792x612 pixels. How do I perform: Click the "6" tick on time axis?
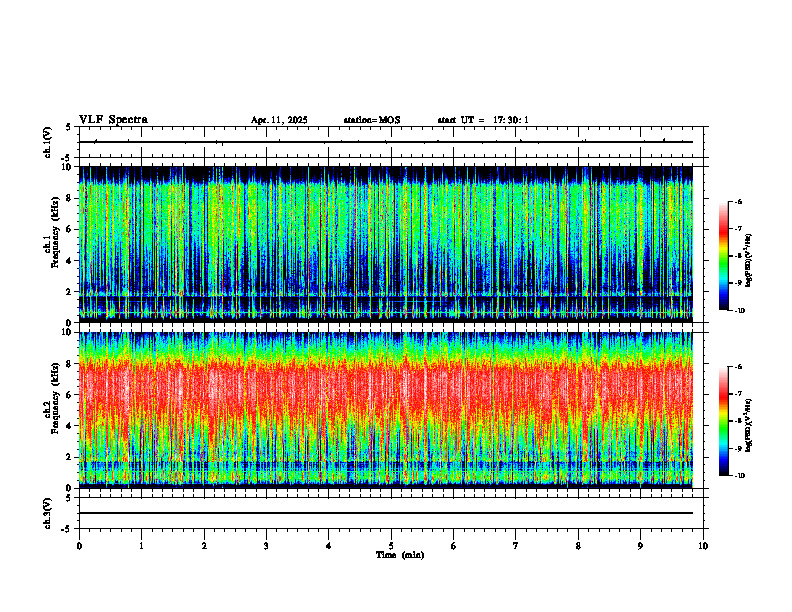pos(454,546)
